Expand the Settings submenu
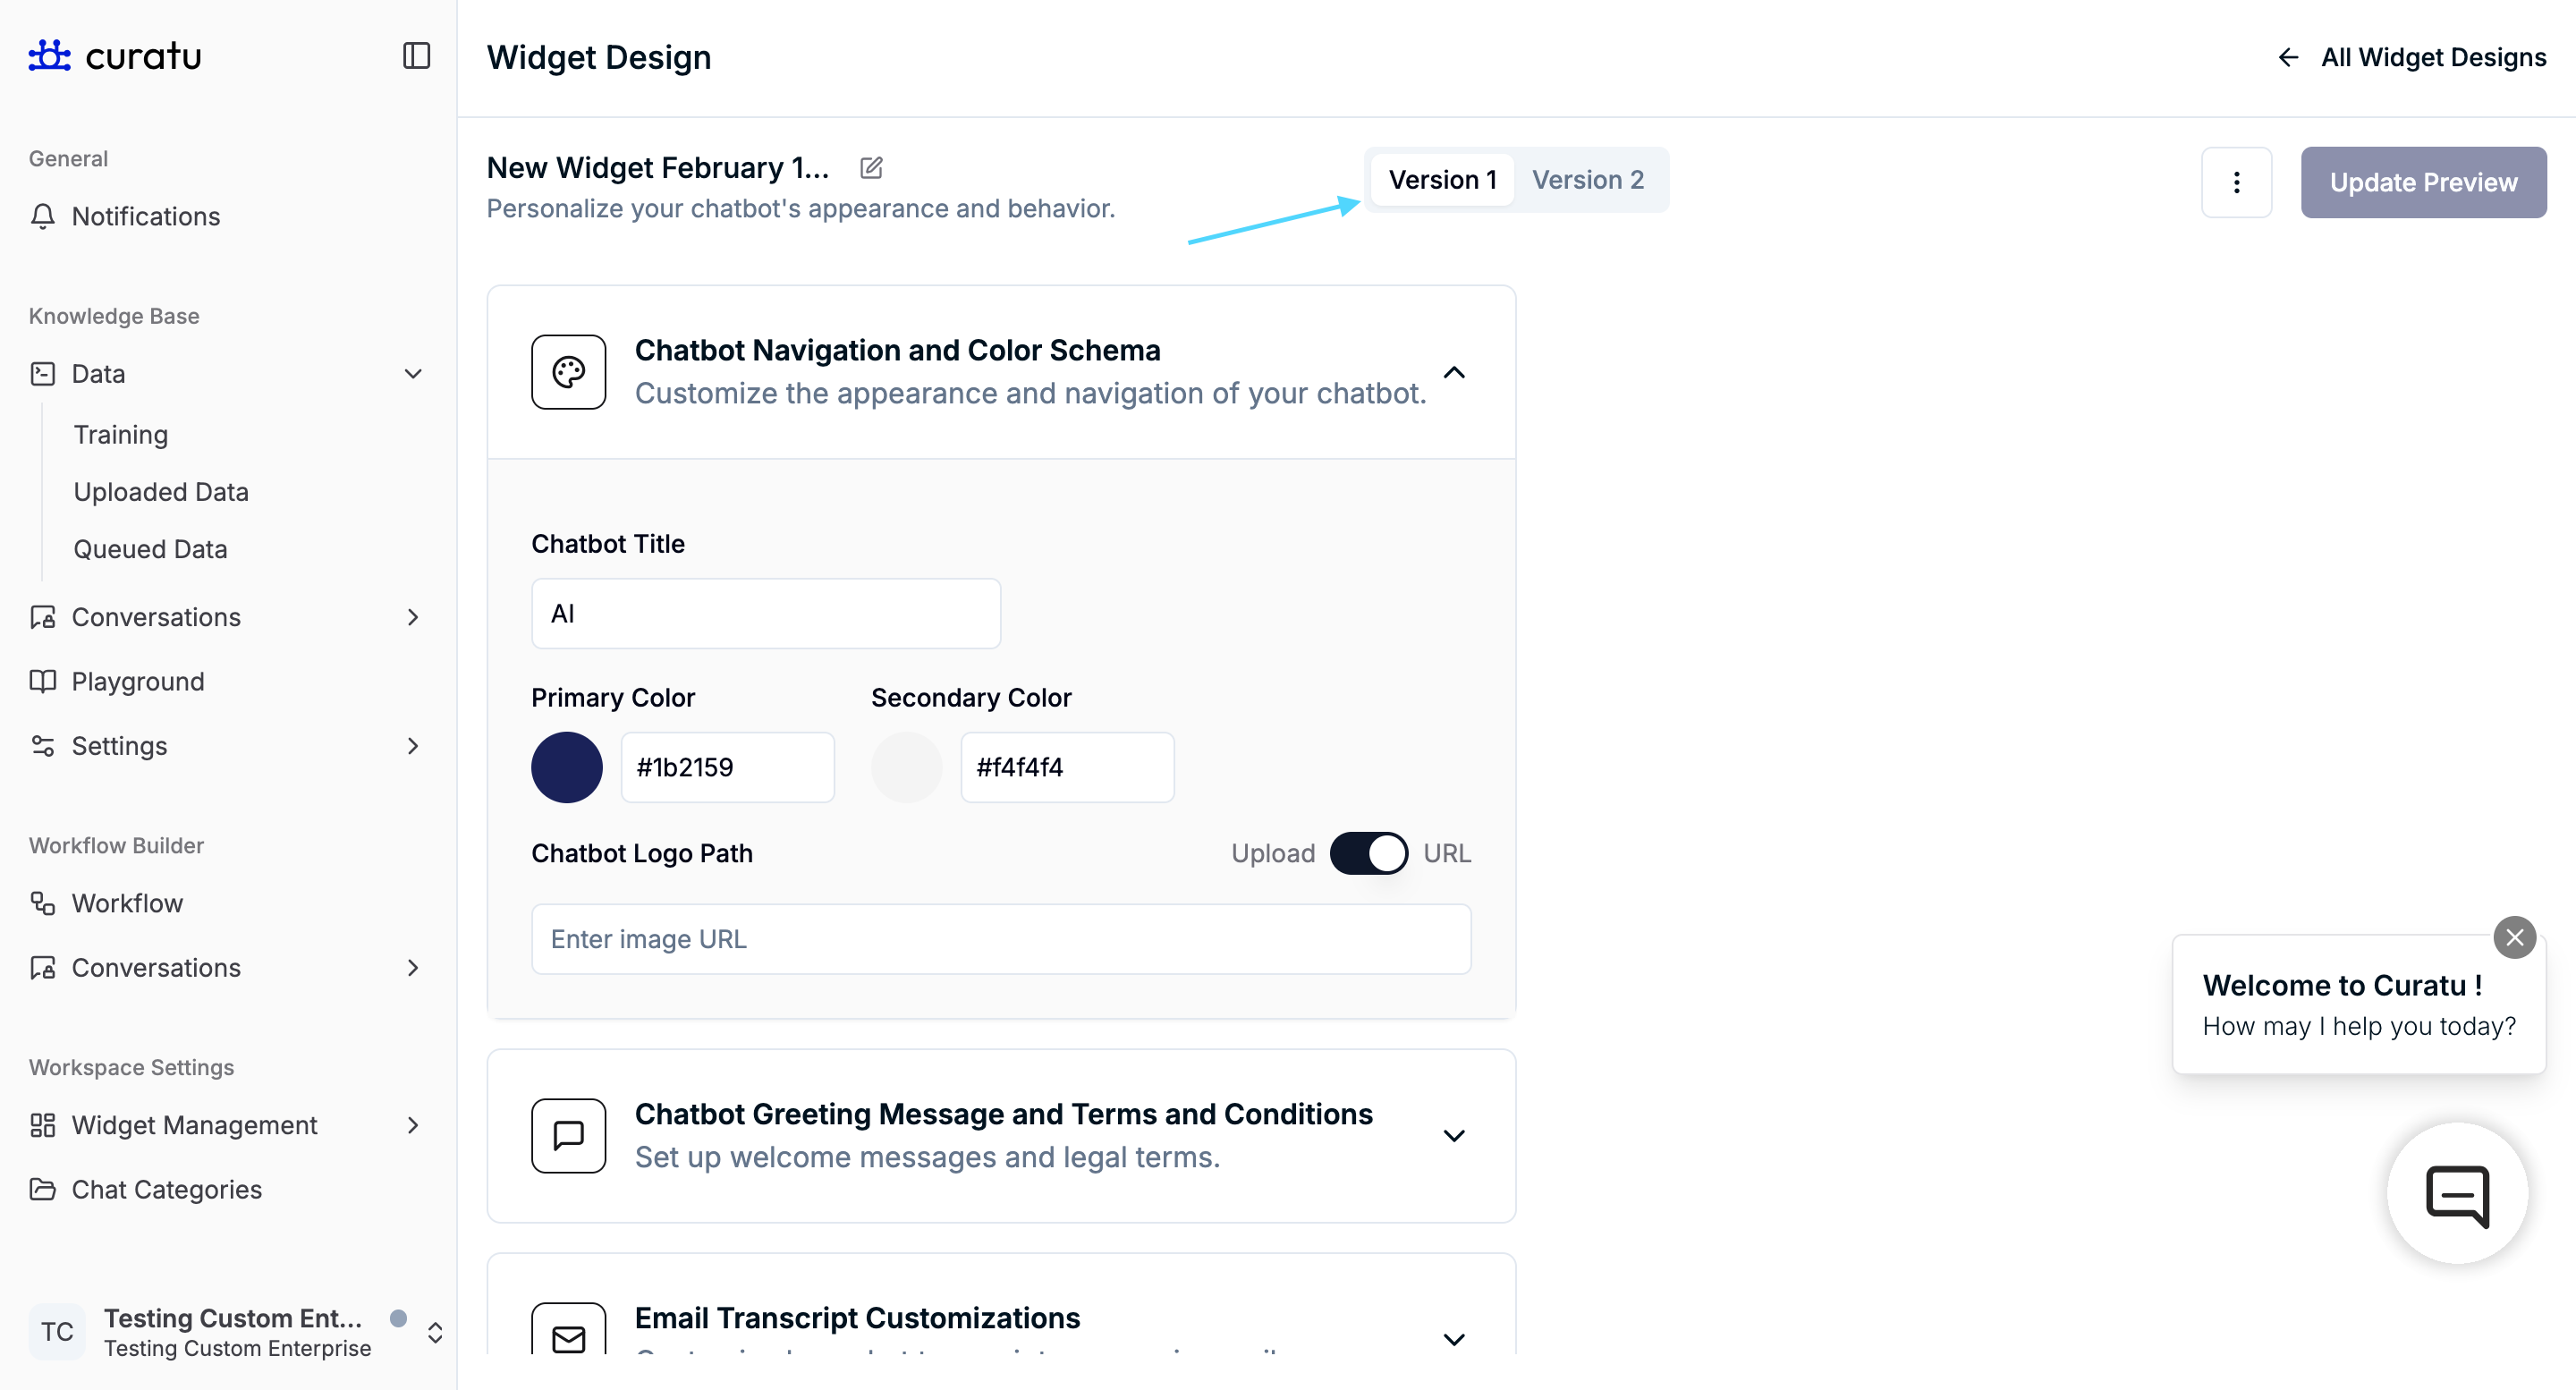This screenshot has height=1390, width=2576. point(412,746)
